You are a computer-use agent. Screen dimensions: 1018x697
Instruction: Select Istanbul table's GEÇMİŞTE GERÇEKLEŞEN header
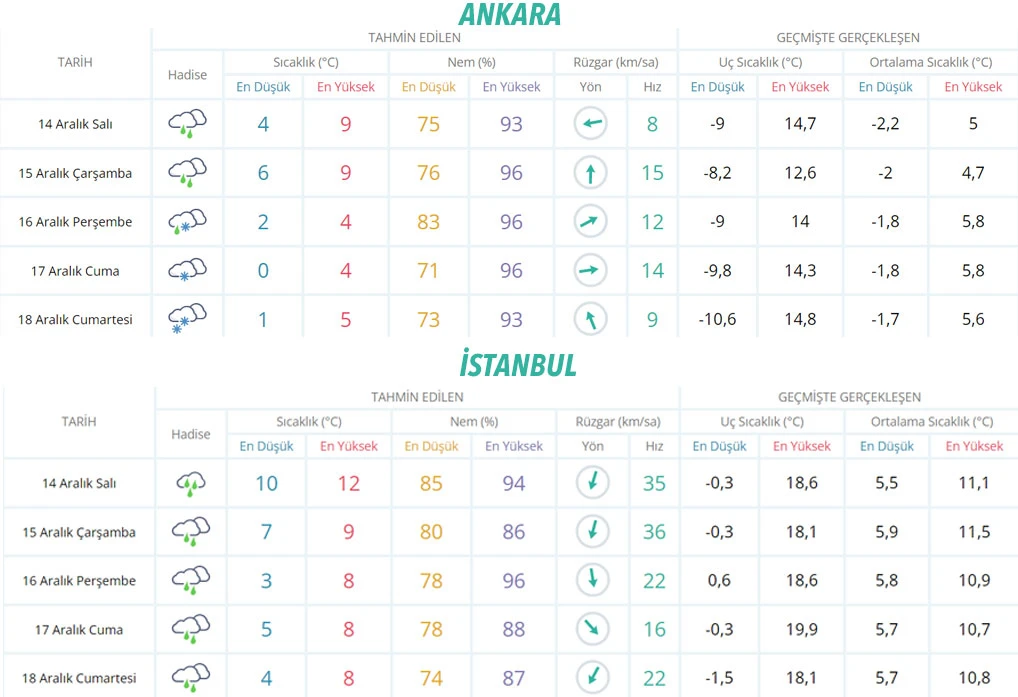tap(849, 397)
